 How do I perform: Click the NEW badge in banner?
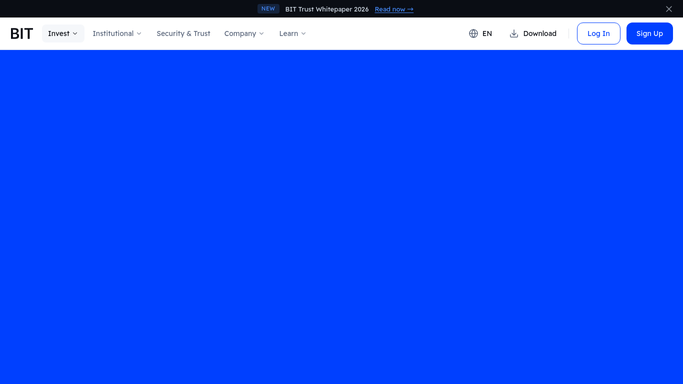click(x=268, y=9)
